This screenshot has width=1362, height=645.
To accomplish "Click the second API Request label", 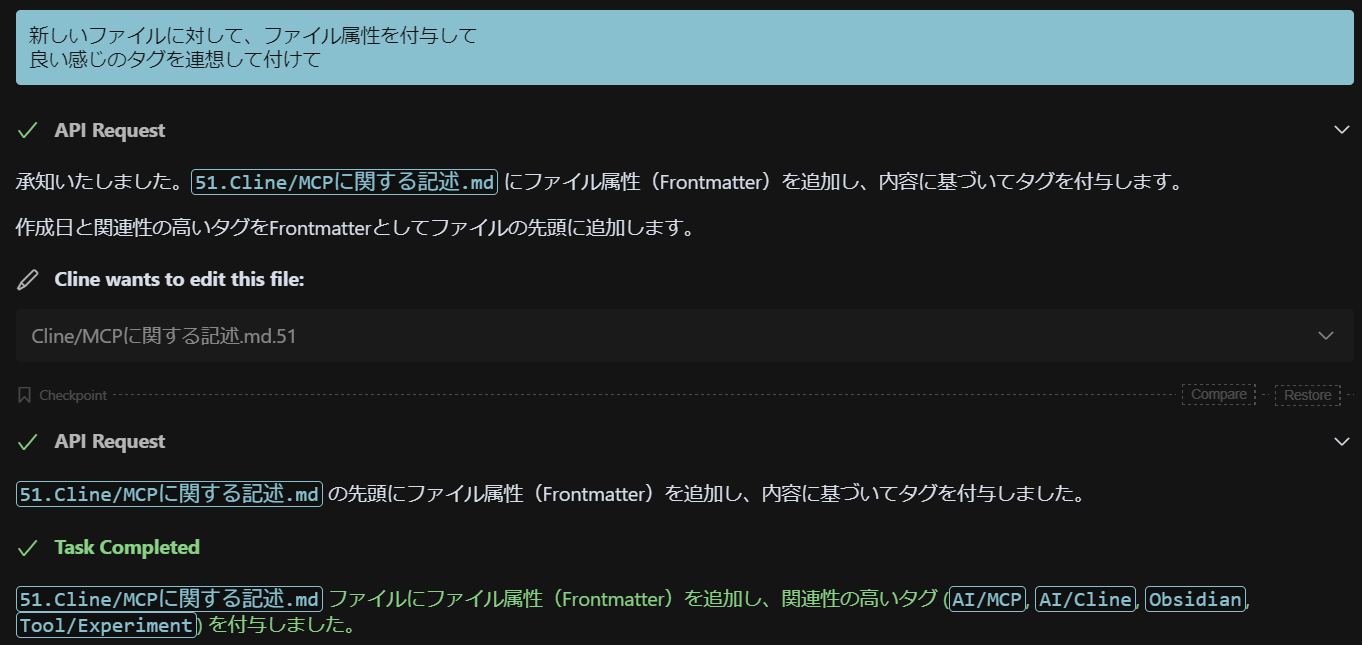I will coord(110,442).
